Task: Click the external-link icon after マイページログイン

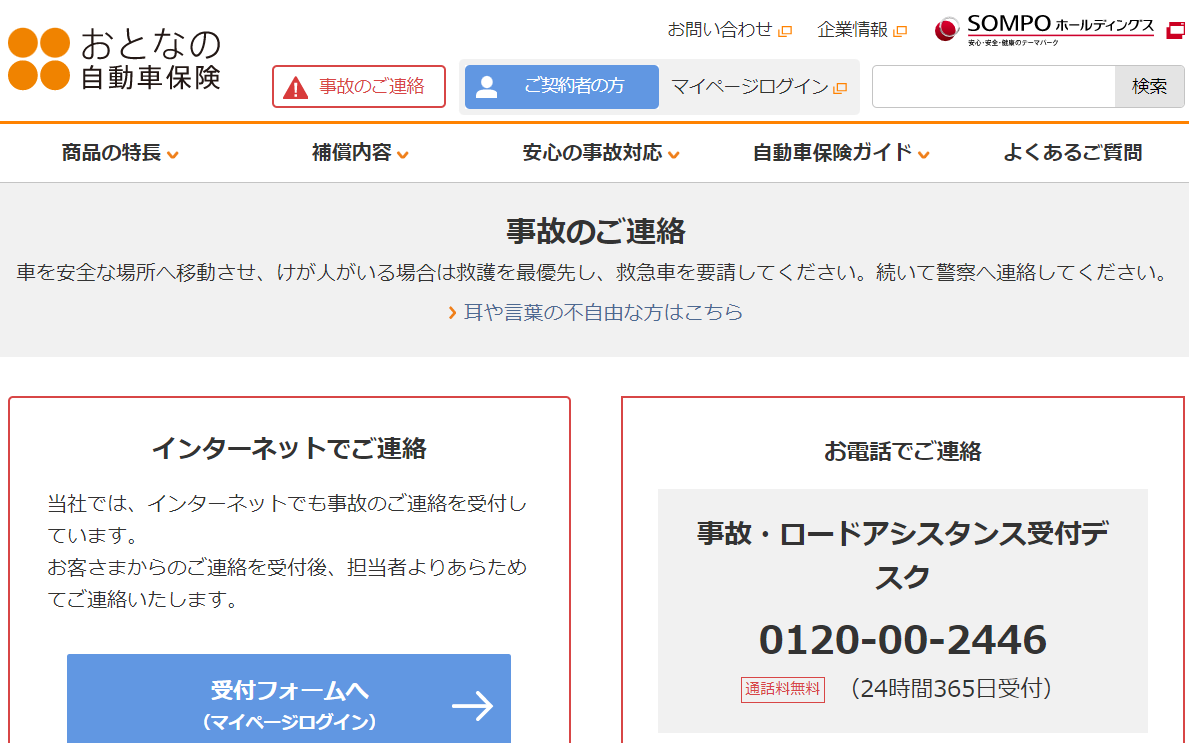Action: 840,88
